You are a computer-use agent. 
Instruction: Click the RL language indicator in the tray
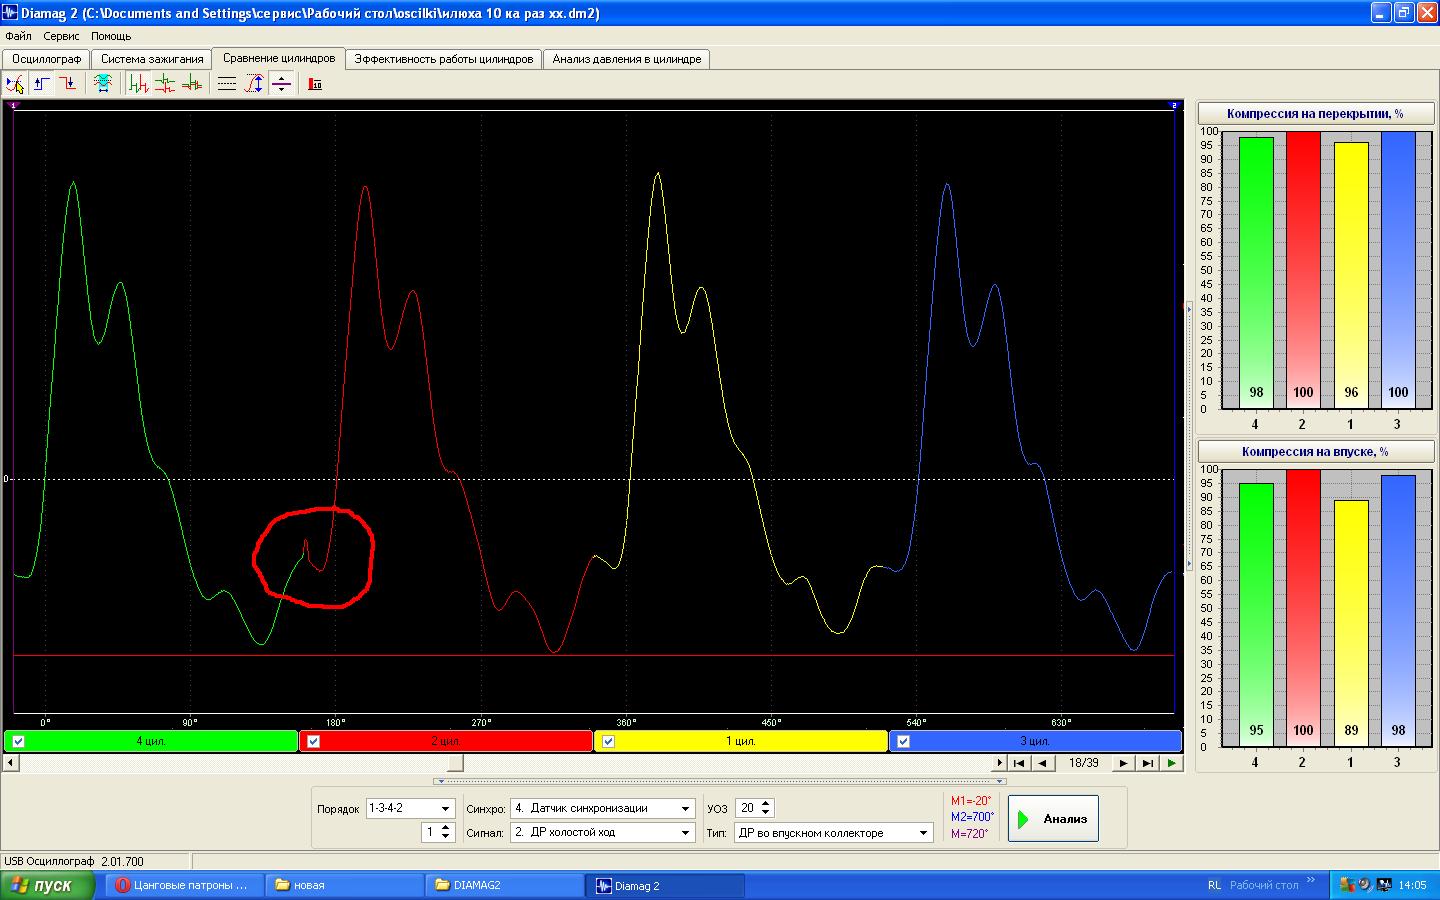[1214, 885]
